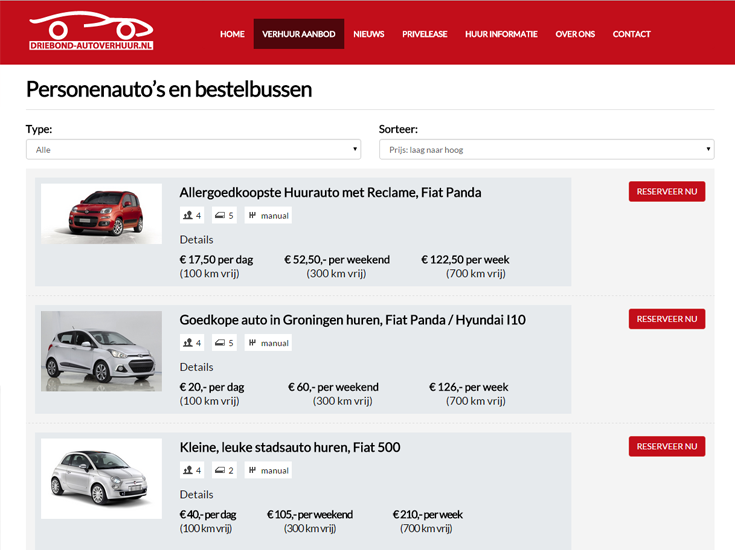The width and height of the screenshot is (735, 550).
Task: Click the € 126,- per week price
Action: (x=468, y=387)
